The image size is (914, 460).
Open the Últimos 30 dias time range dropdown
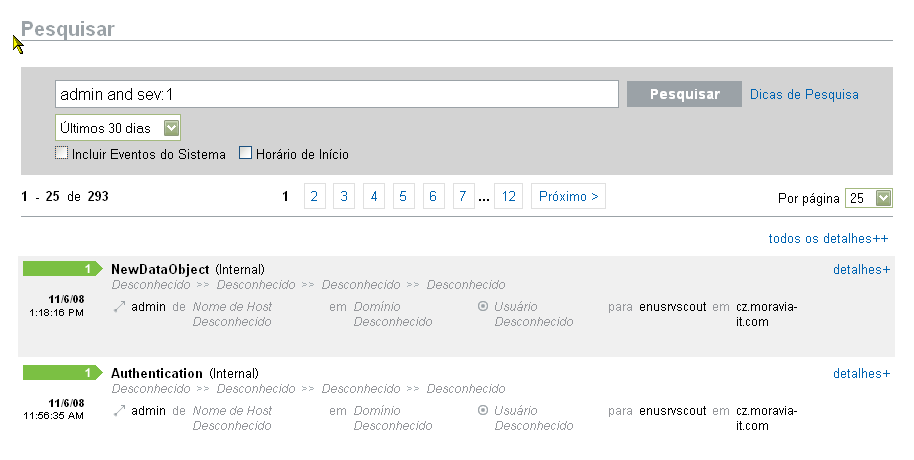pyautogui.click(x=118, y=128)
